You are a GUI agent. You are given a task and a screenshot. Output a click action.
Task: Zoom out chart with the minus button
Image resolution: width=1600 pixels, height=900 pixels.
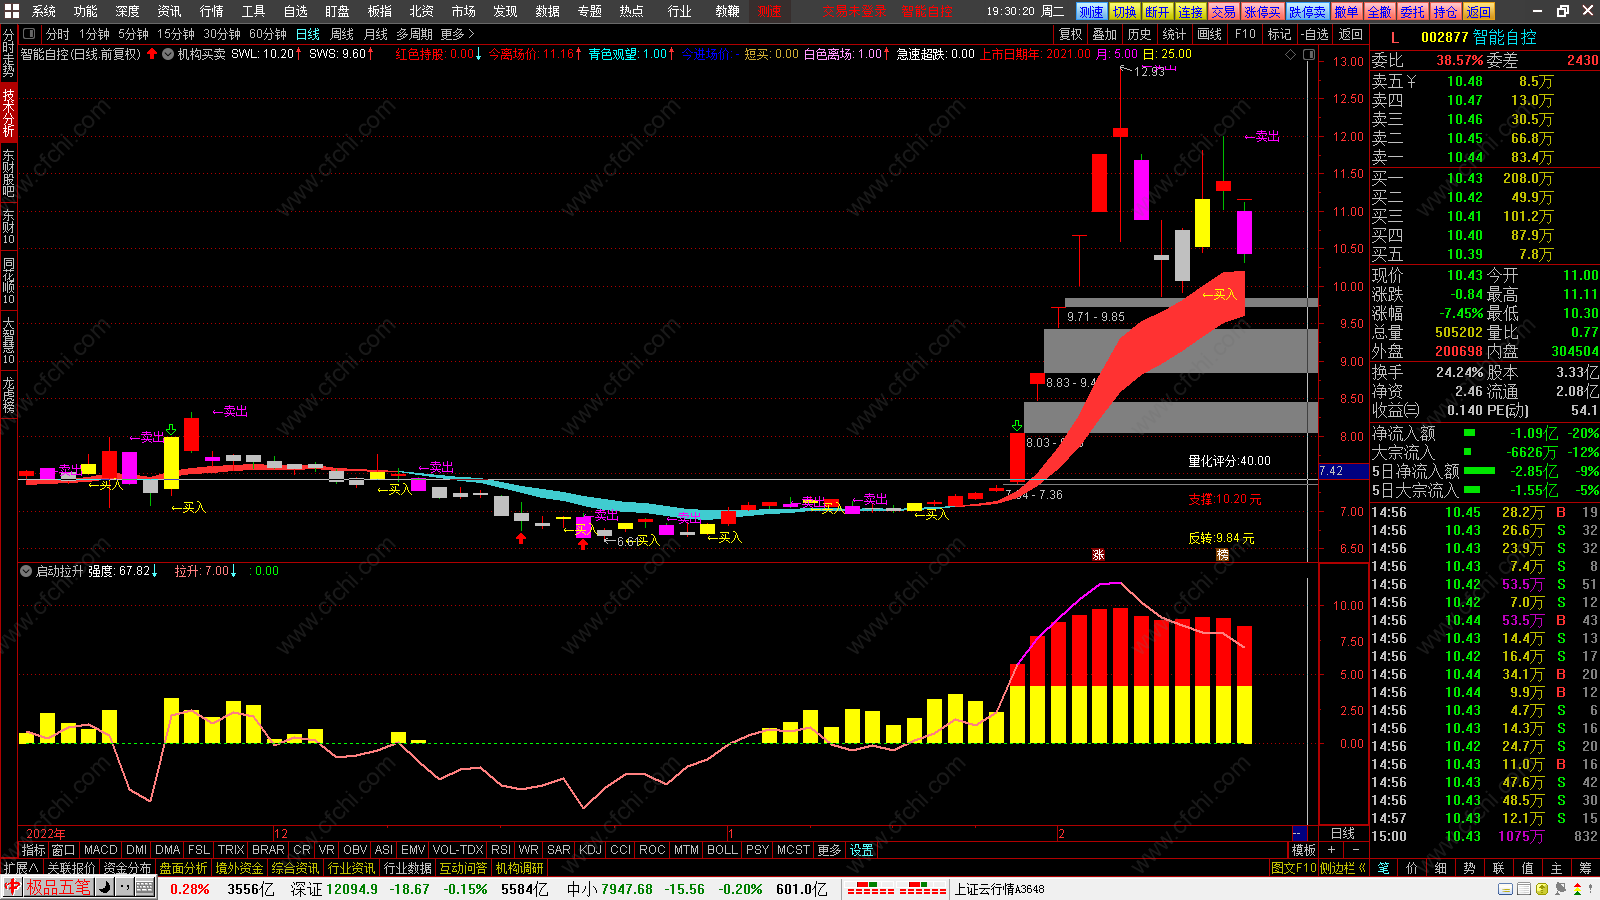pos(1356,850)
